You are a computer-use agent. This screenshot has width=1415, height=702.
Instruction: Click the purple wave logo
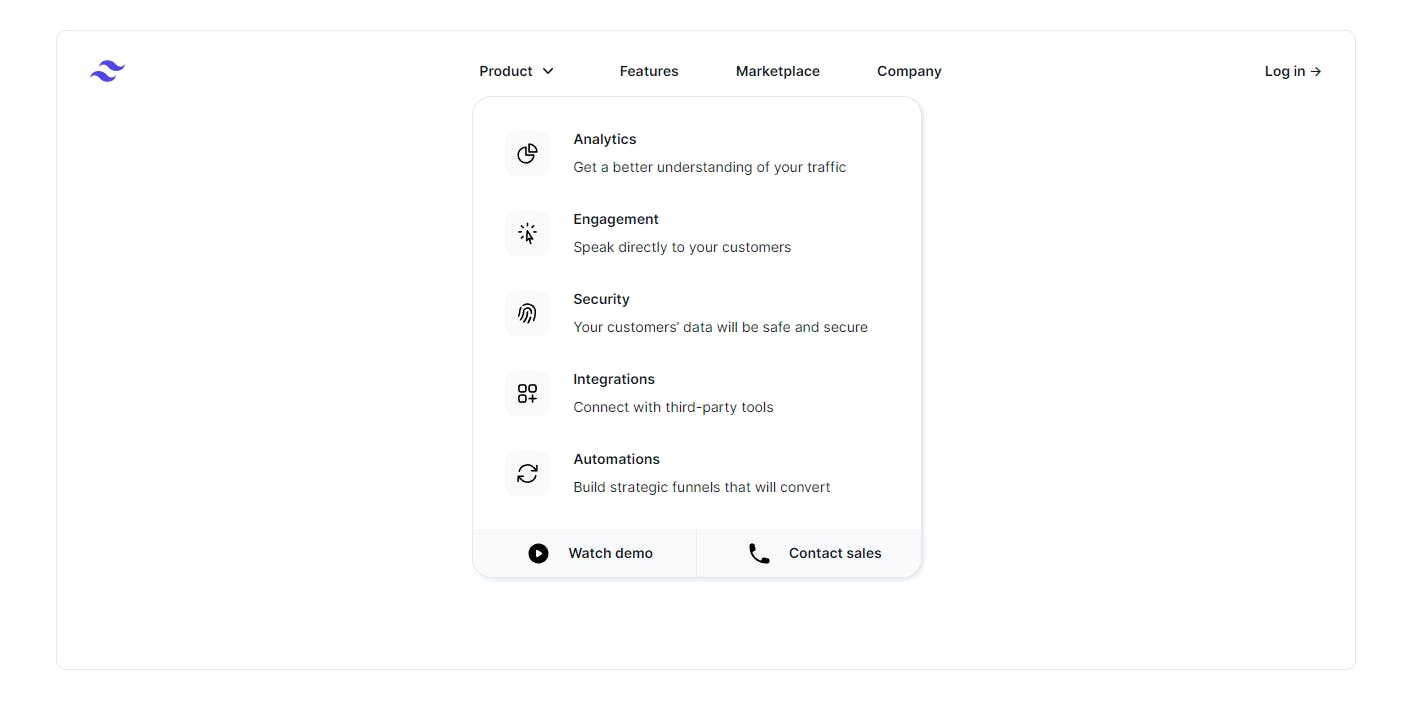pyautogui.click(x=107, y=71)
